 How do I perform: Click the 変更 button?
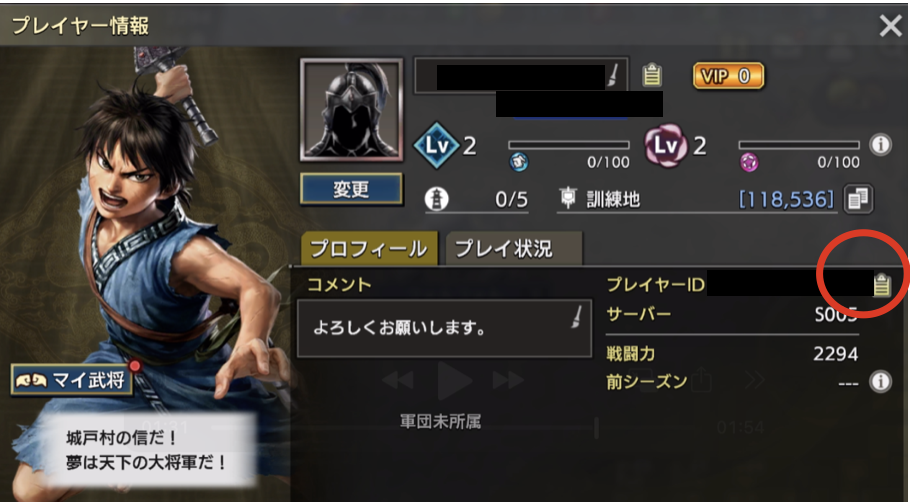pos(351,189)
